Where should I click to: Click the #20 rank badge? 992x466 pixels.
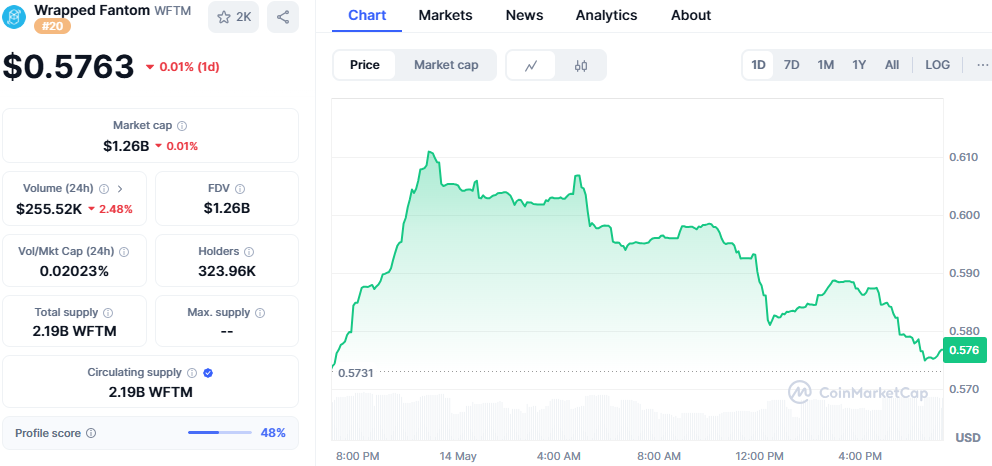[x=52, y=27]
